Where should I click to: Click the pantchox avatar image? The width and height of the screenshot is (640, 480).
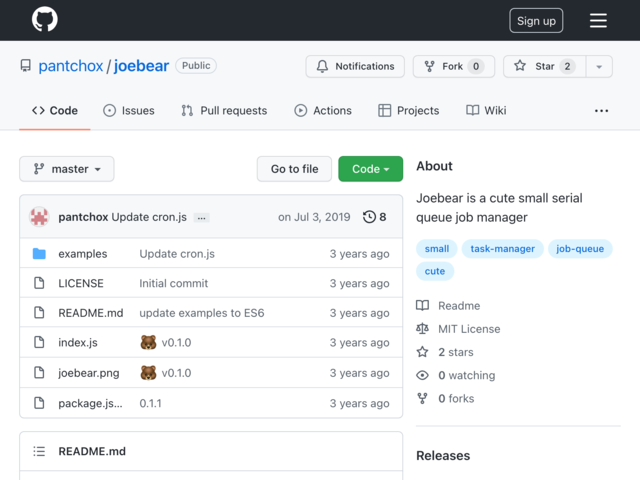point(39,217)
